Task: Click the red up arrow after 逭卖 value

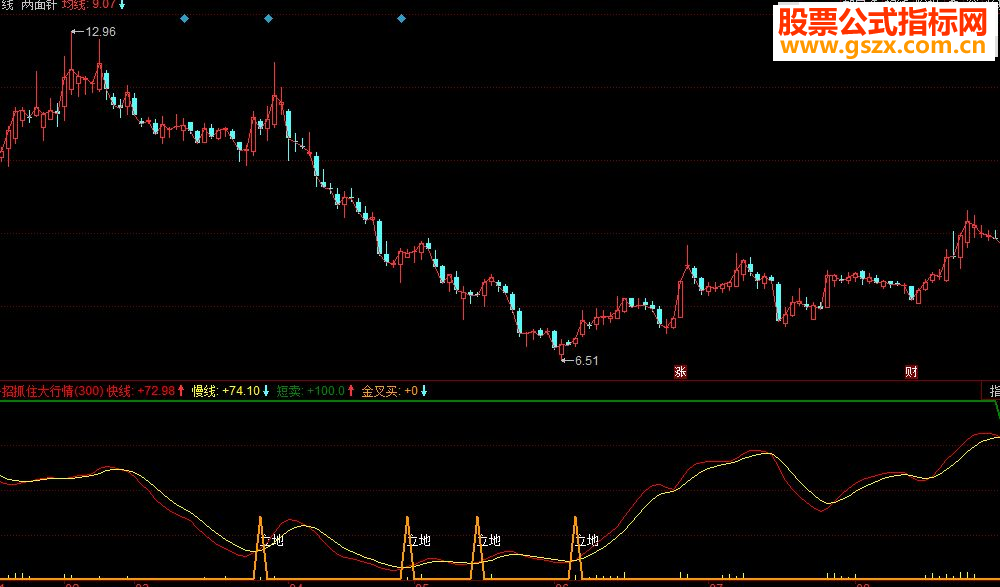Action: point(351,391)
